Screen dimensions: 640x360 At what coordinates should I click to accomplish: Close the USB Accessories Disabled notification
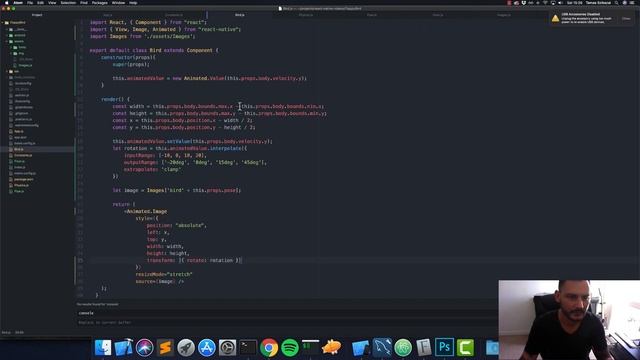(x=626, y=18)
